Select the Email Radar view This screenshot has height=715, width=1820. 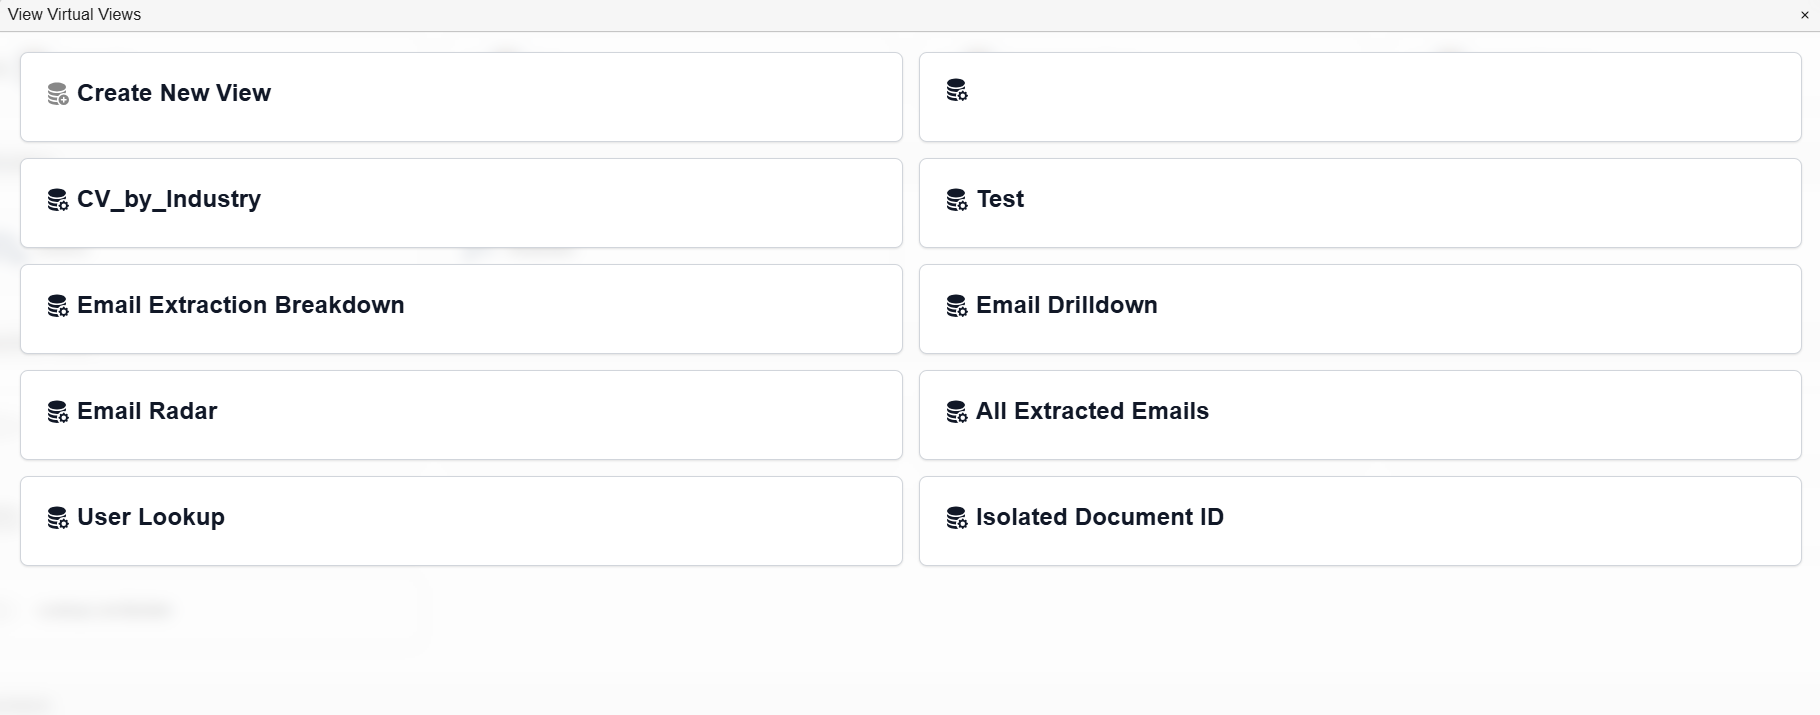[461, 415]
